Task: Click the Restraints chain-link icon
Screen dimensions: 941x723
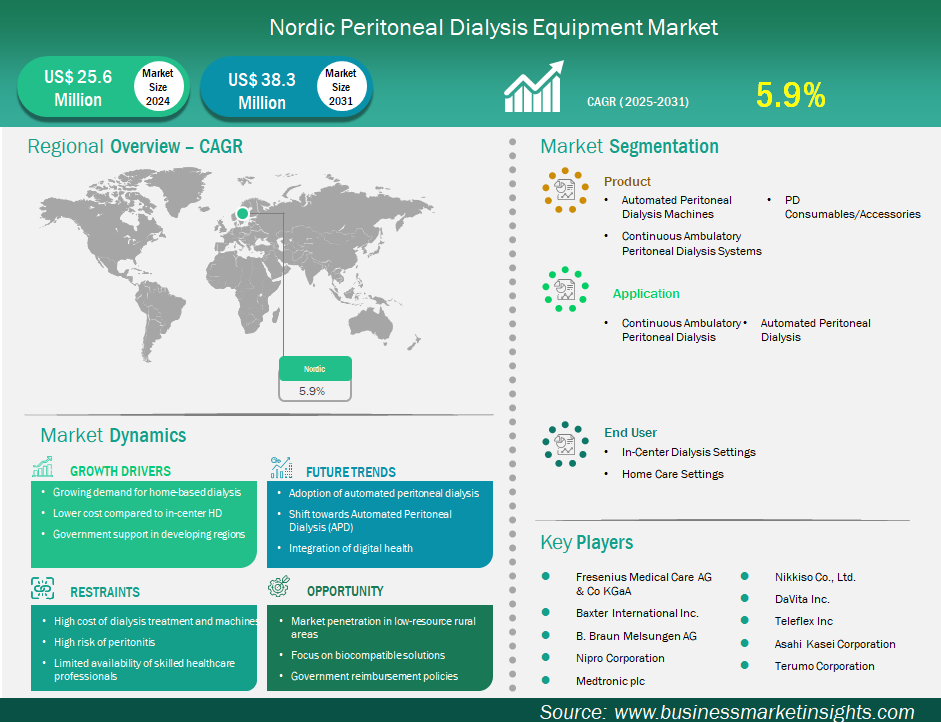Action: point(43,589)
